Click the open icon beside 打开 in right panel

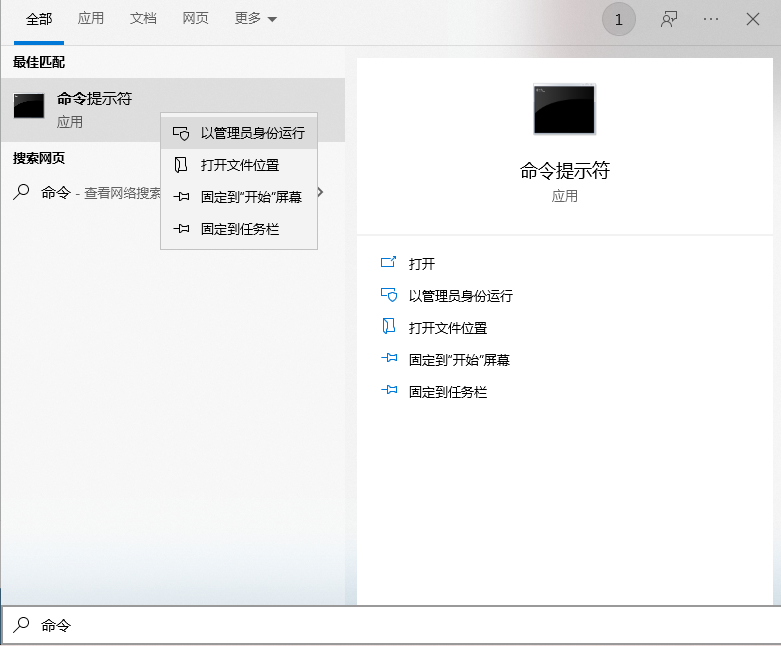point(389,264)
